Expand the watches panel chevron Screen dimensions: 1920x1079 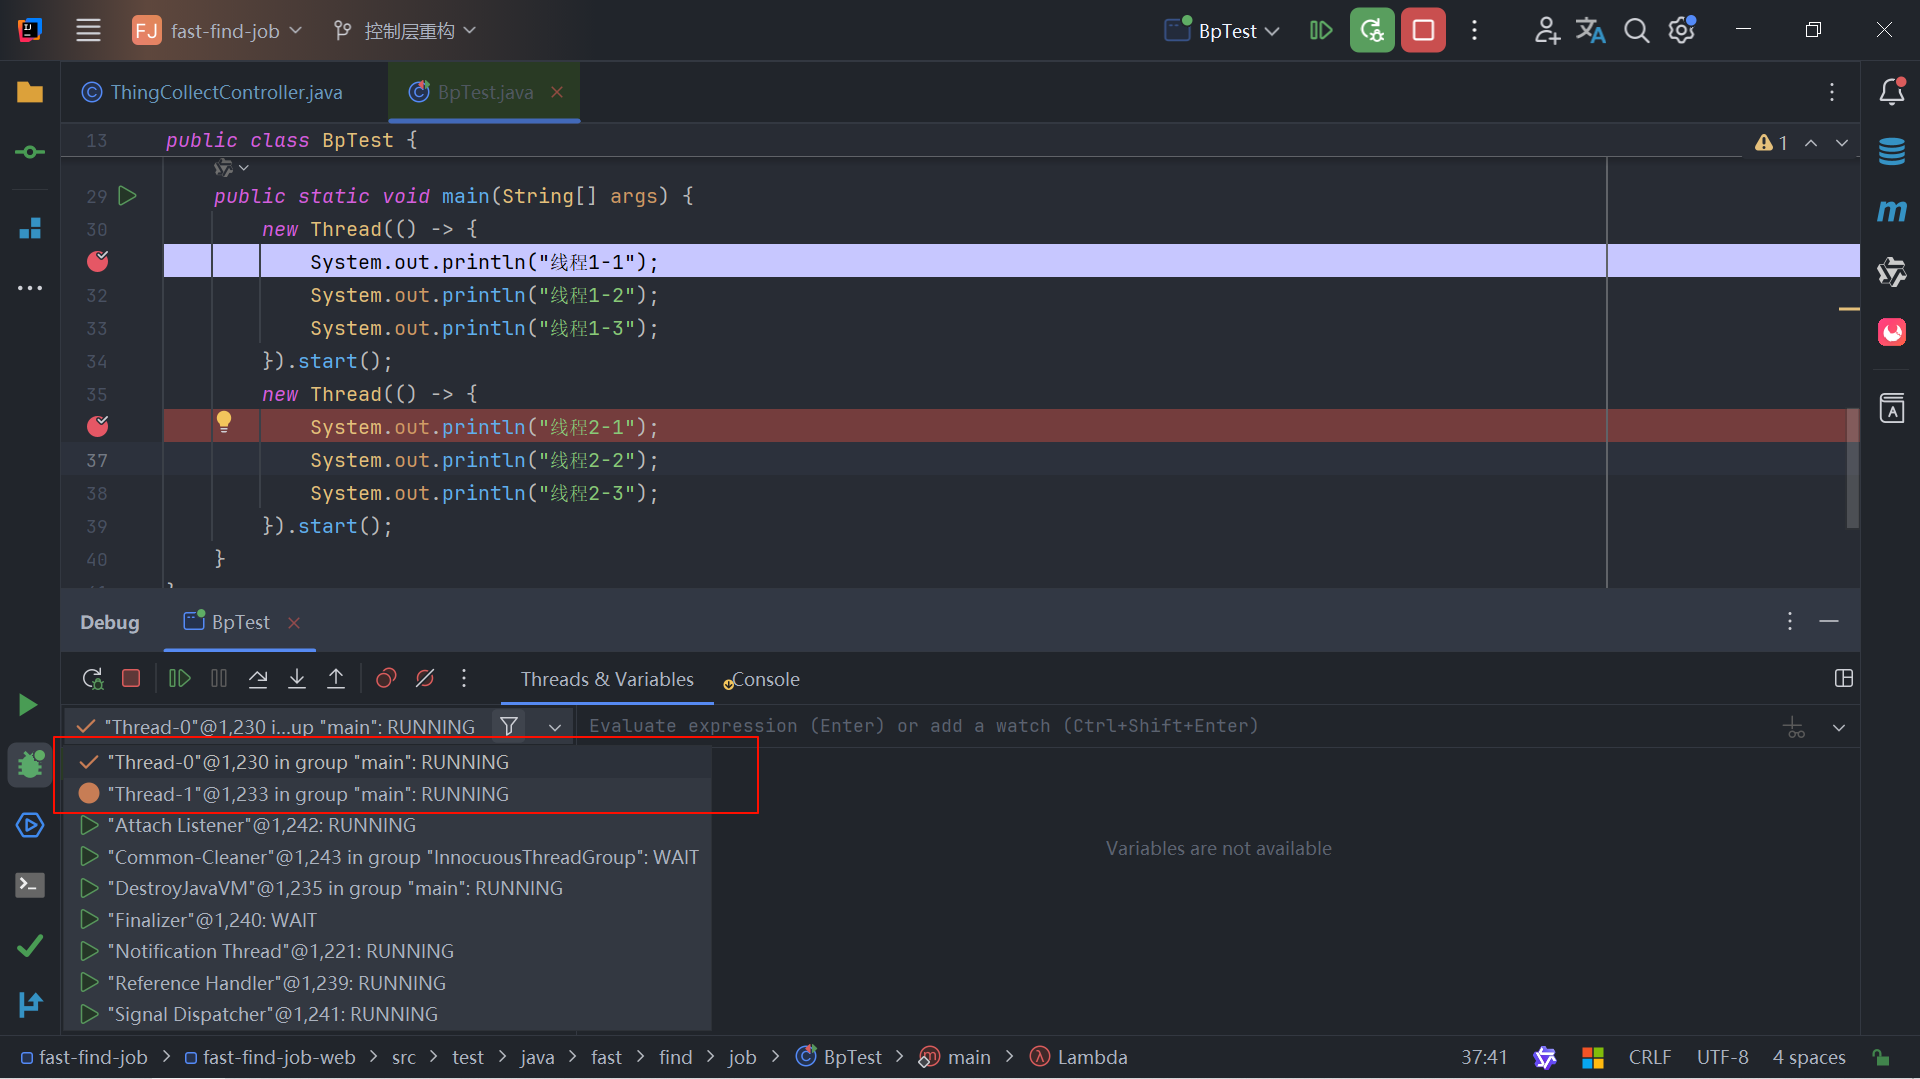tap(1839, 727)
